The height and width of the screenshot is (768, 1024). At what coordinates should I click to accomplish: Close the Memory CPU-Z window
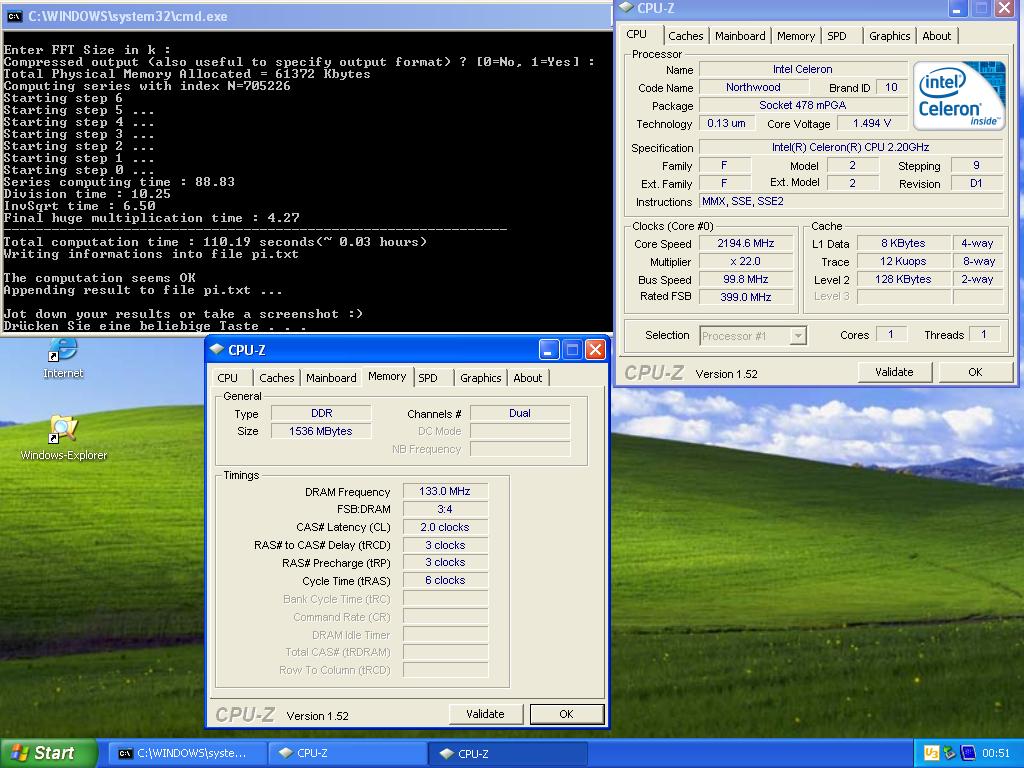click(x=595, y=350)
